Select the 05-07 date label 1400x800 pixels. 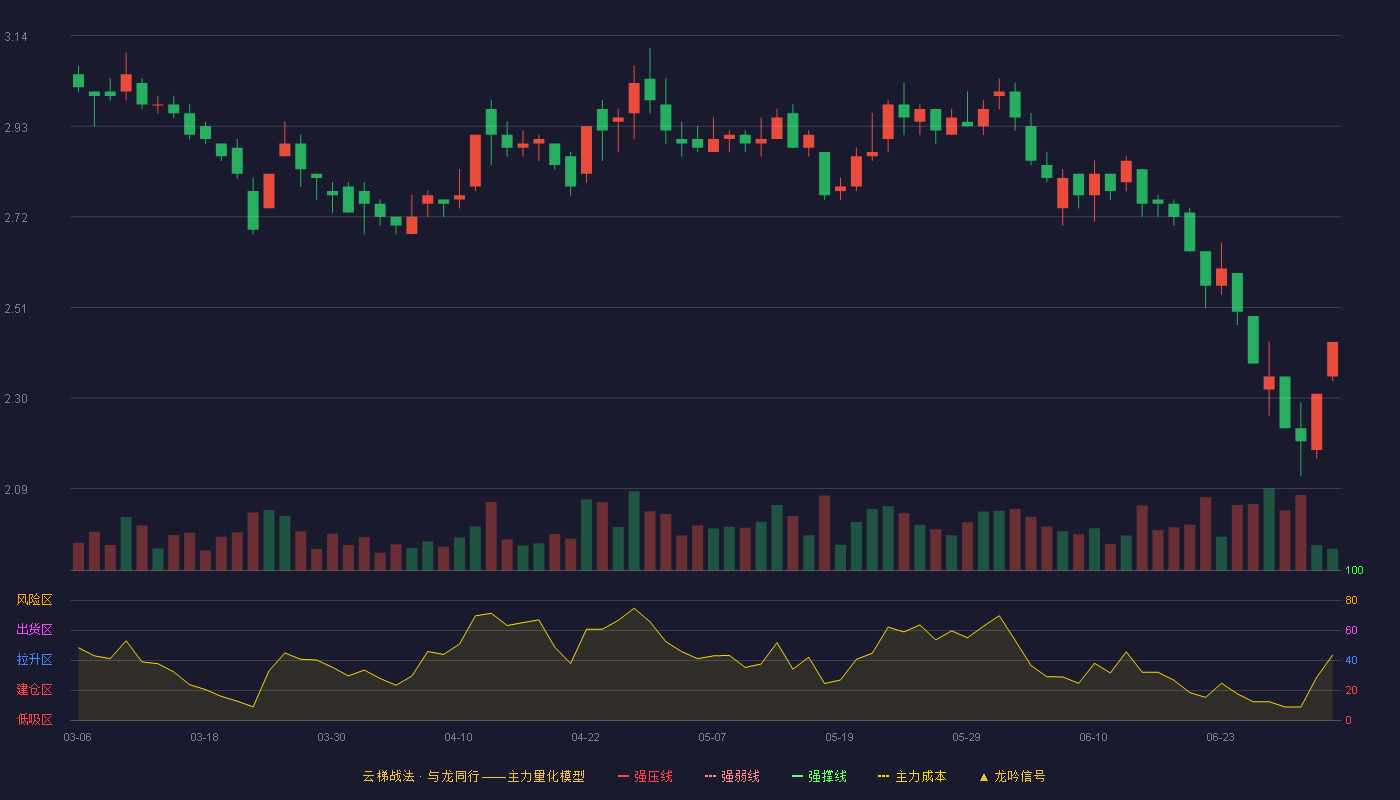(x=712, y=737)
